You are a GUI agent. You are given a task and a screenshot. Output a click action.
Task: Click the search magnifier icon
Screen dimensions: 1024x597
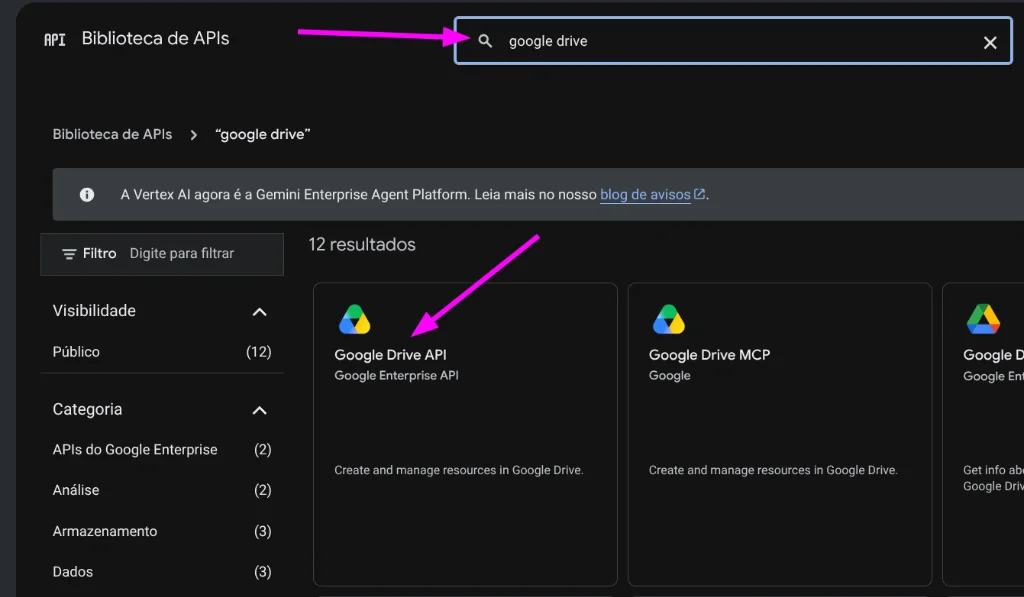[485, 41]
